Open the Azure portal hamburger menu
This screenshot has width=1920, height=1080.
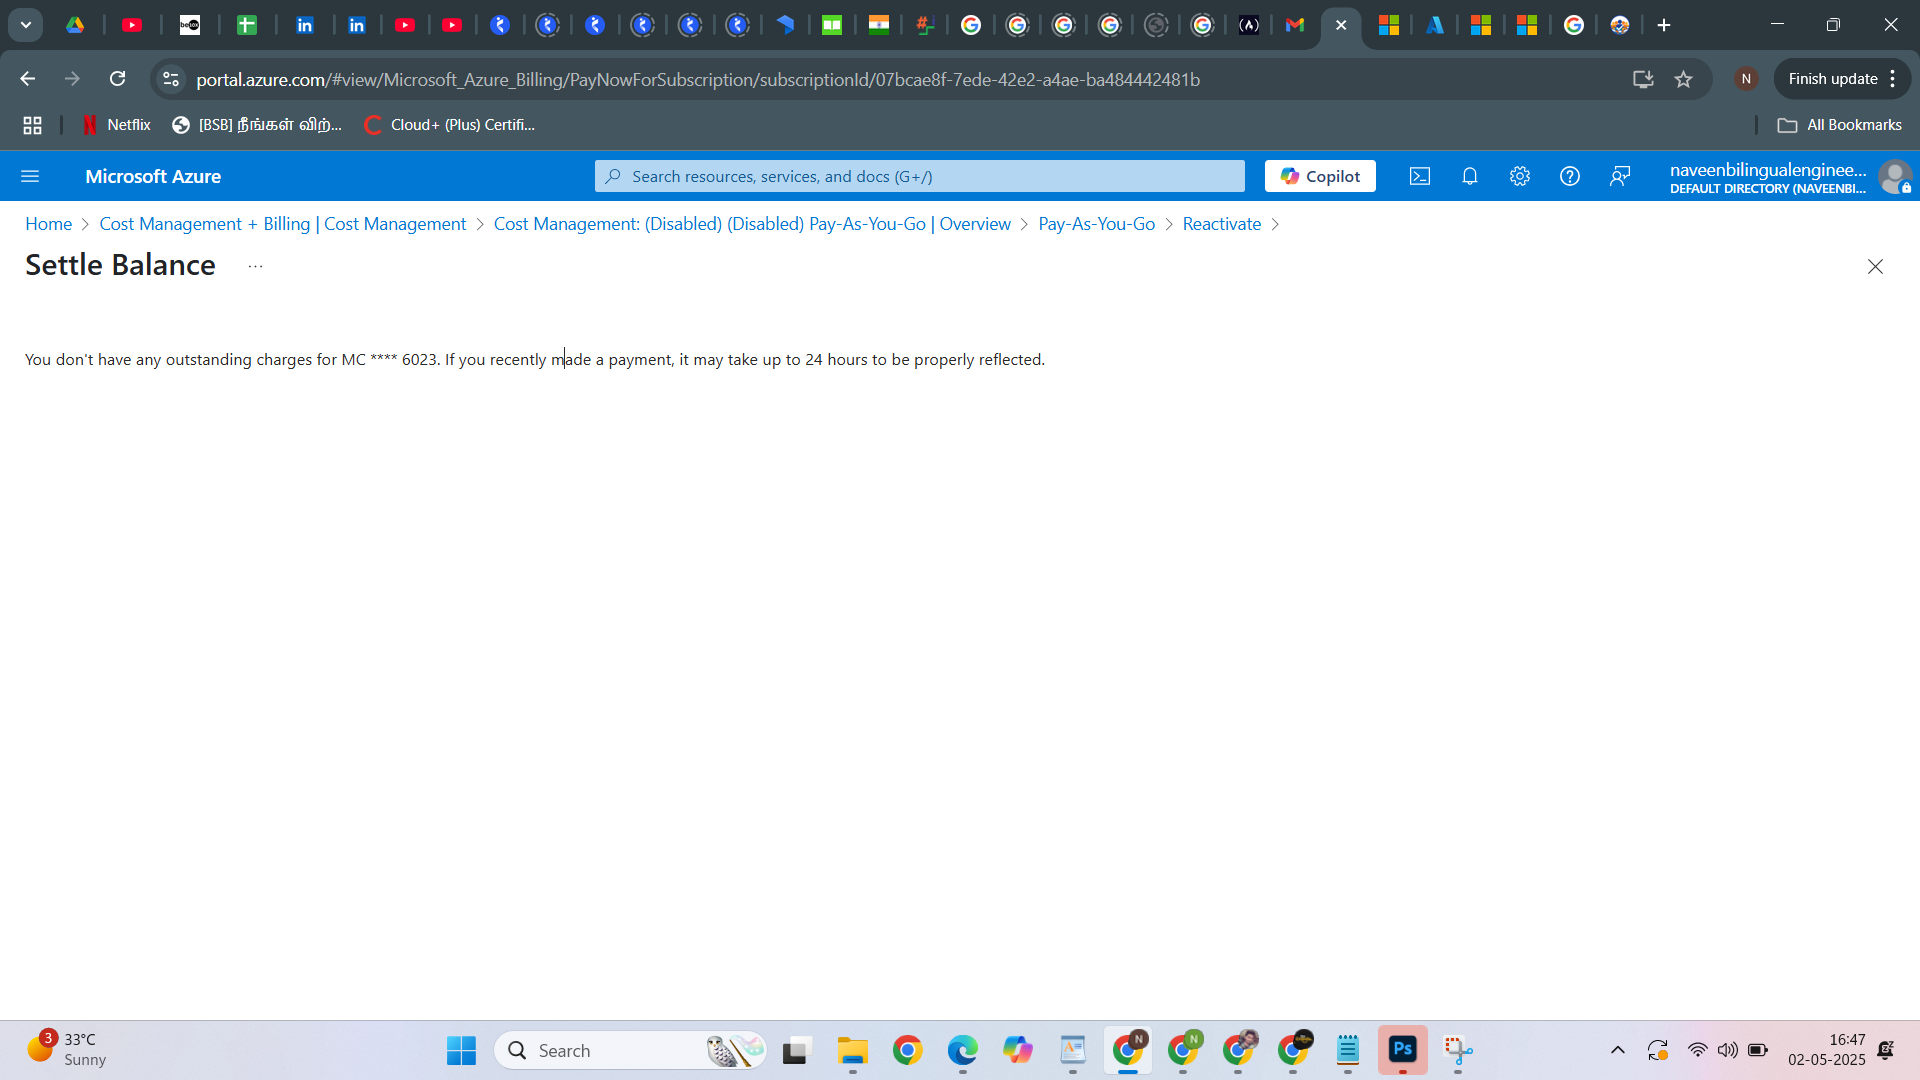pyautogui.click(x=30, y=176)
